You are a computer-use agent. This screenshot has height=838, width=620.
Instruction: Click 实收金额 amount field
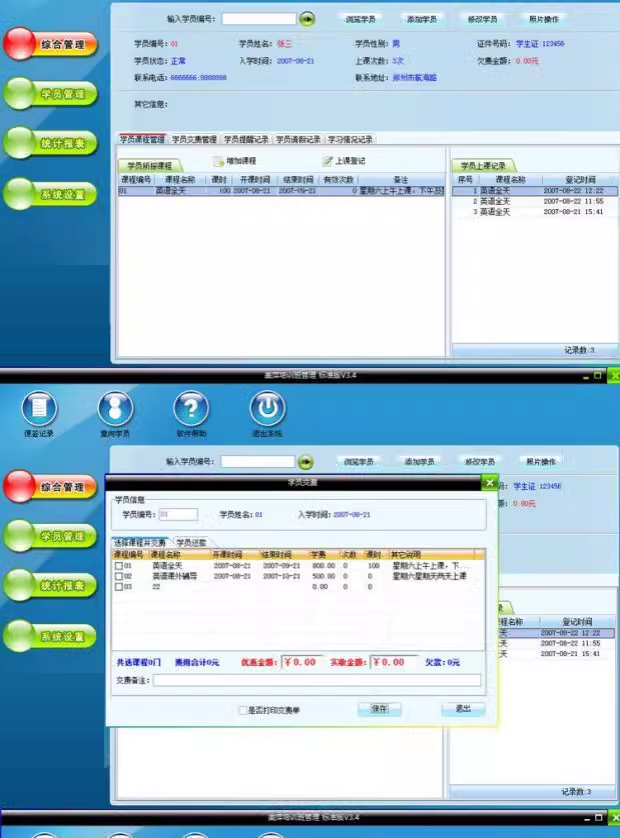[x=394, y=662]
